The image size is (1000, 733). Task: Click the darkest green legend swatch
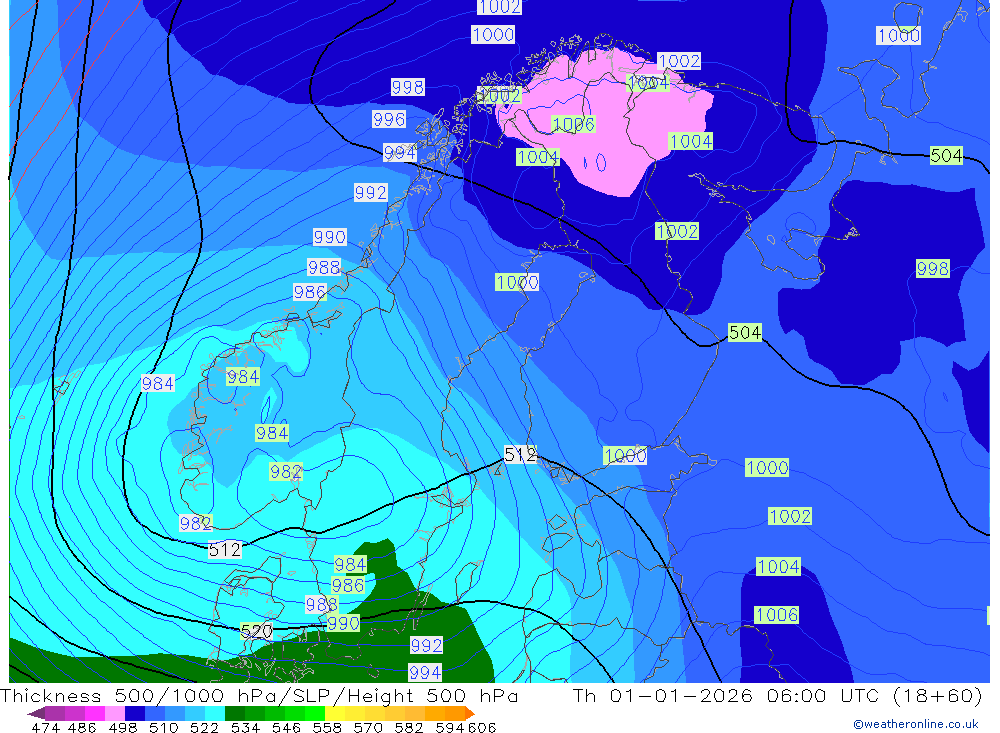pyautogui.click(x=235, y=713)
